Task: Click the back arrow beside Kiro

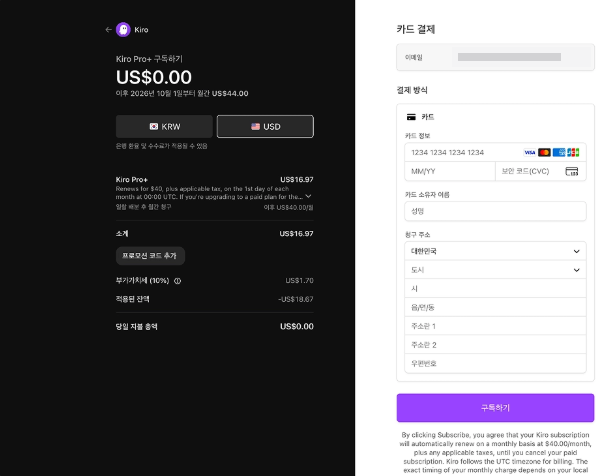Action: click(108, 30)
